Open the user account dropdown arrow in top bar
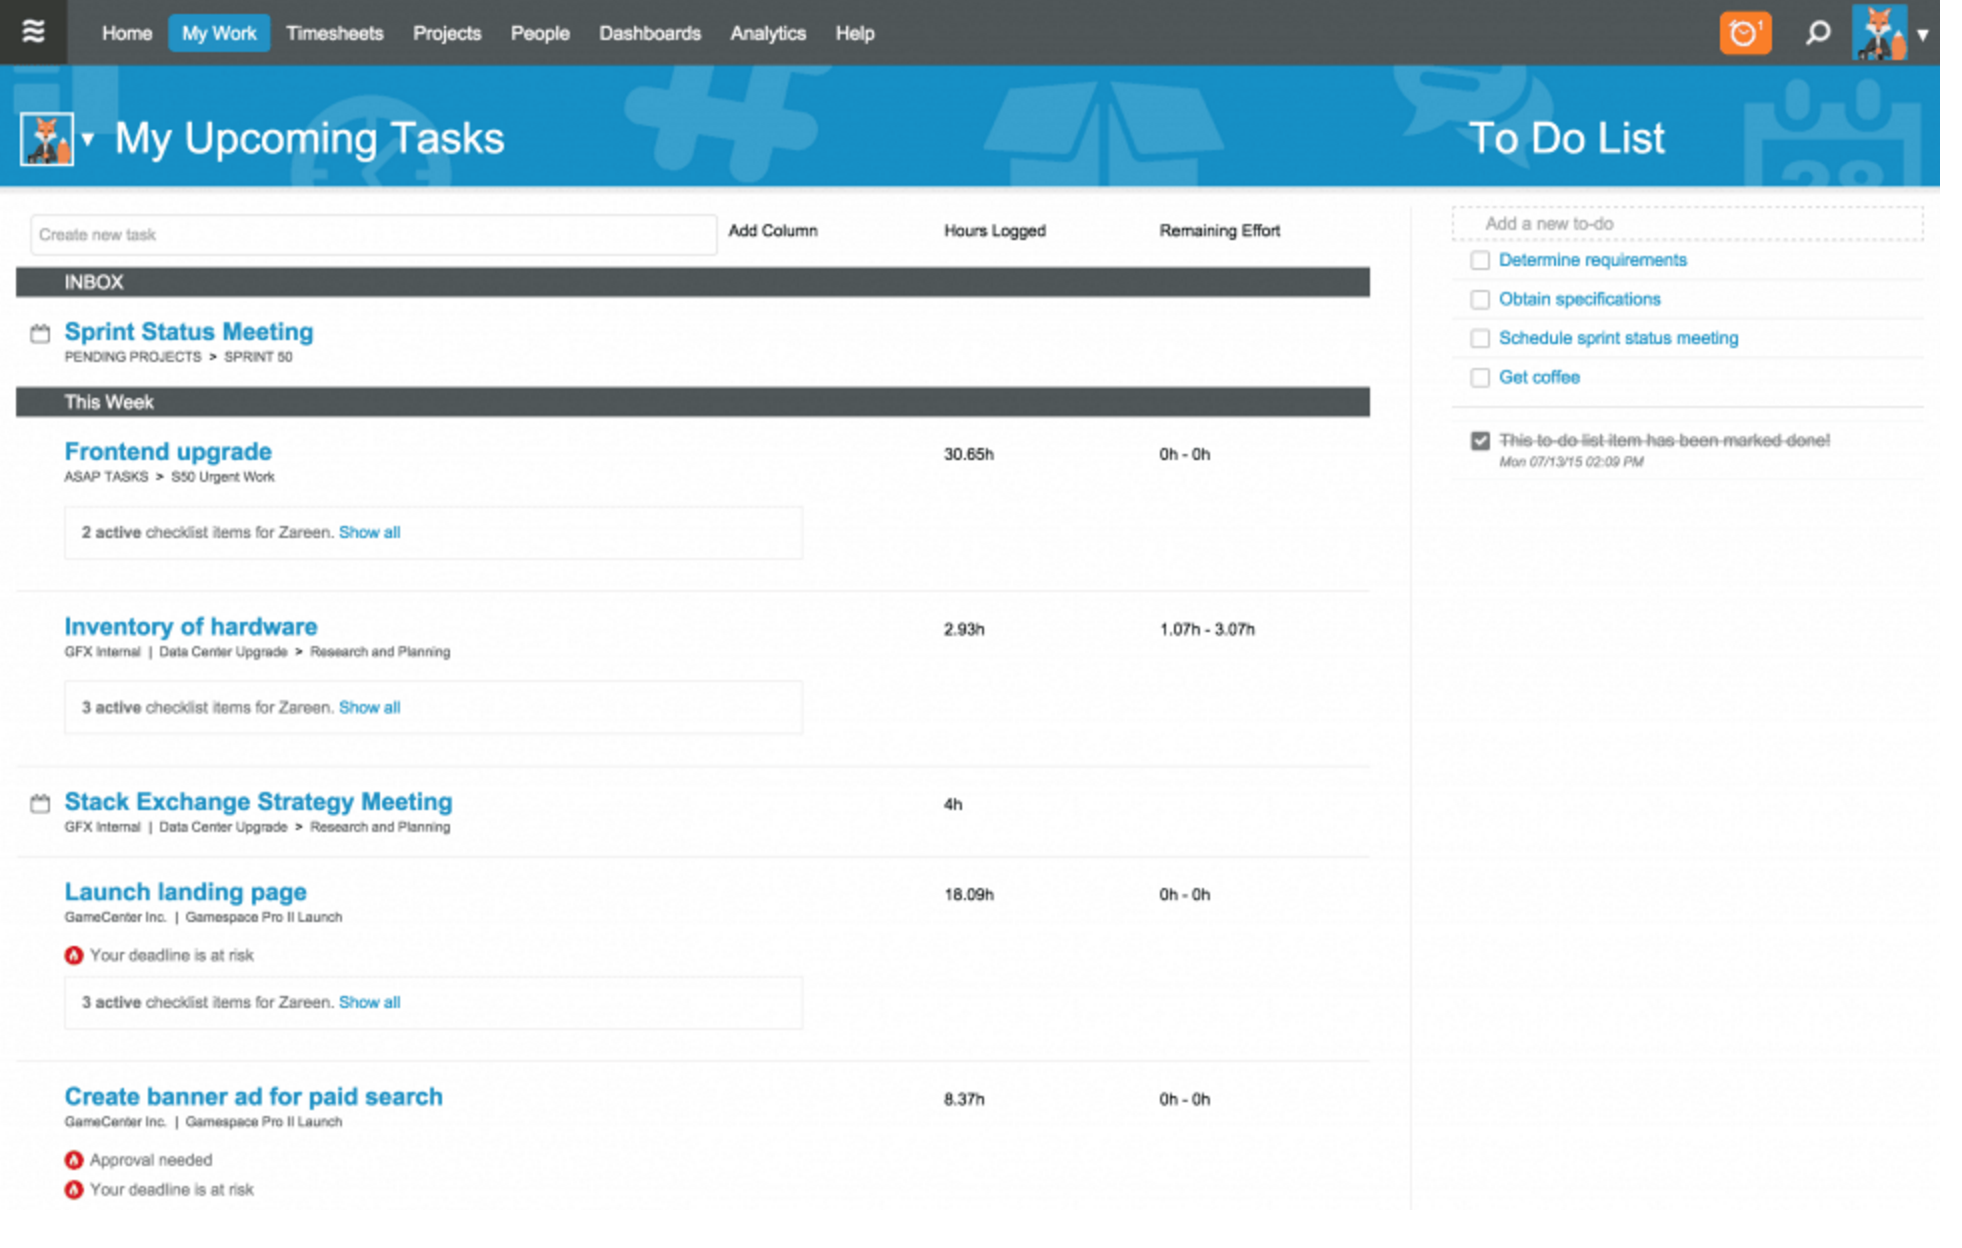The image size is (1962, 1248). [1922, 35]
